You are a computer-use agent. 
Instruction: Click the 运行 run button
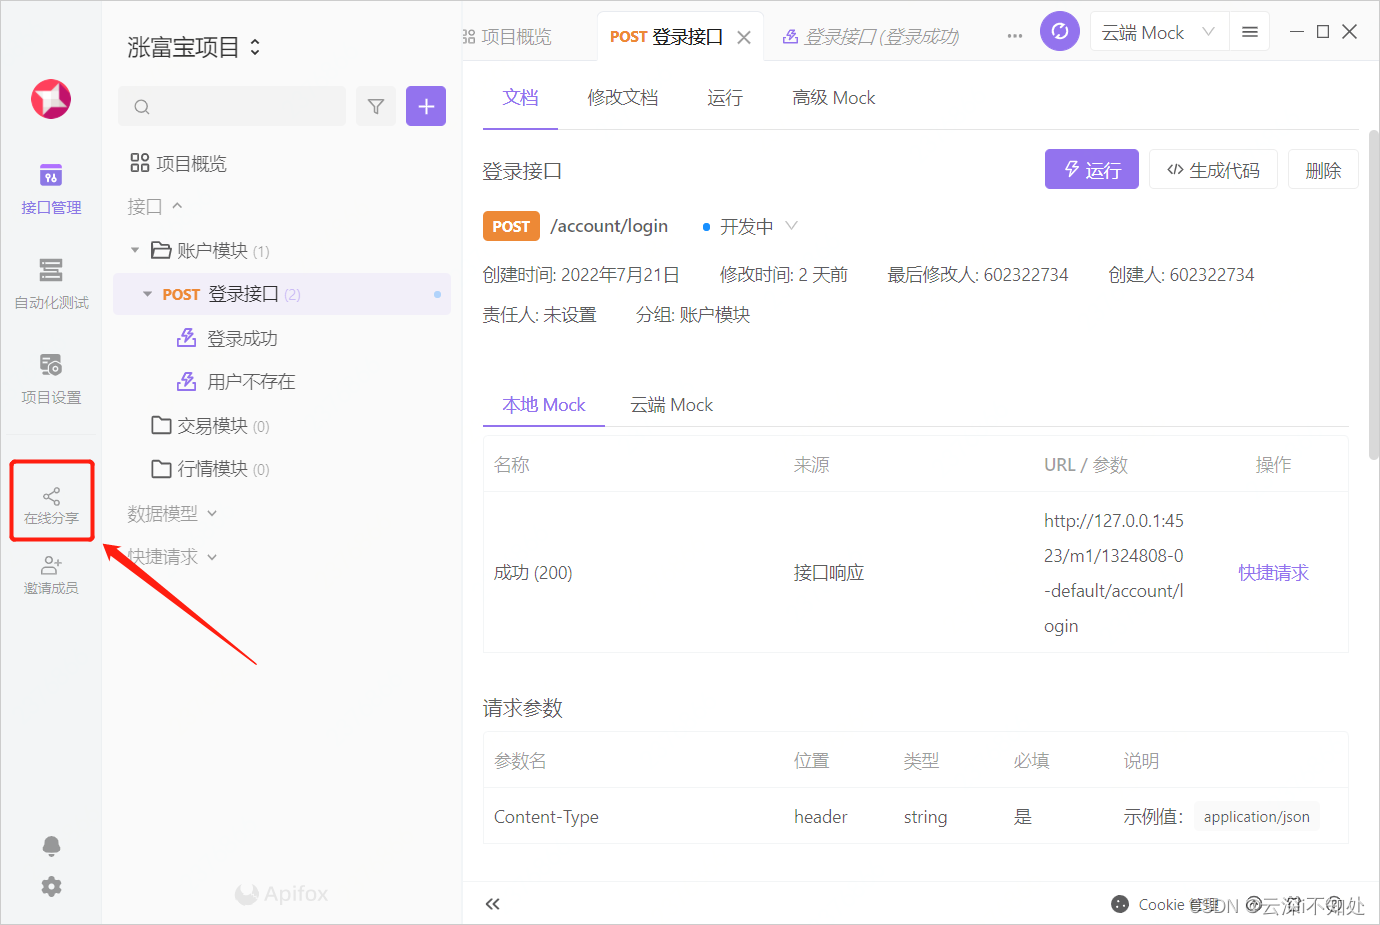coord(1091,169)
